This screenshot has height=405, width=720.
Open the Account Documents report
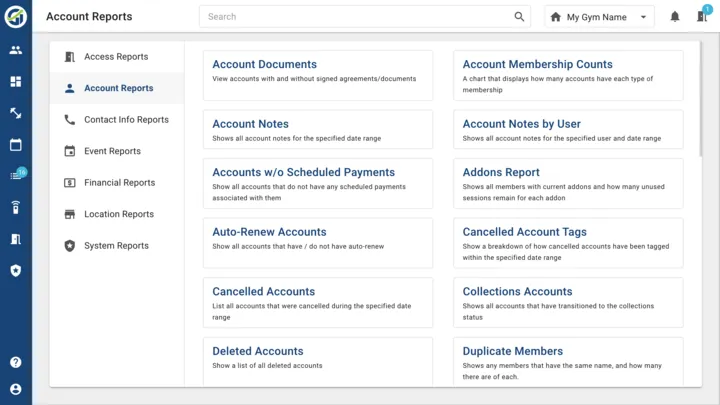tap(318, 75)
